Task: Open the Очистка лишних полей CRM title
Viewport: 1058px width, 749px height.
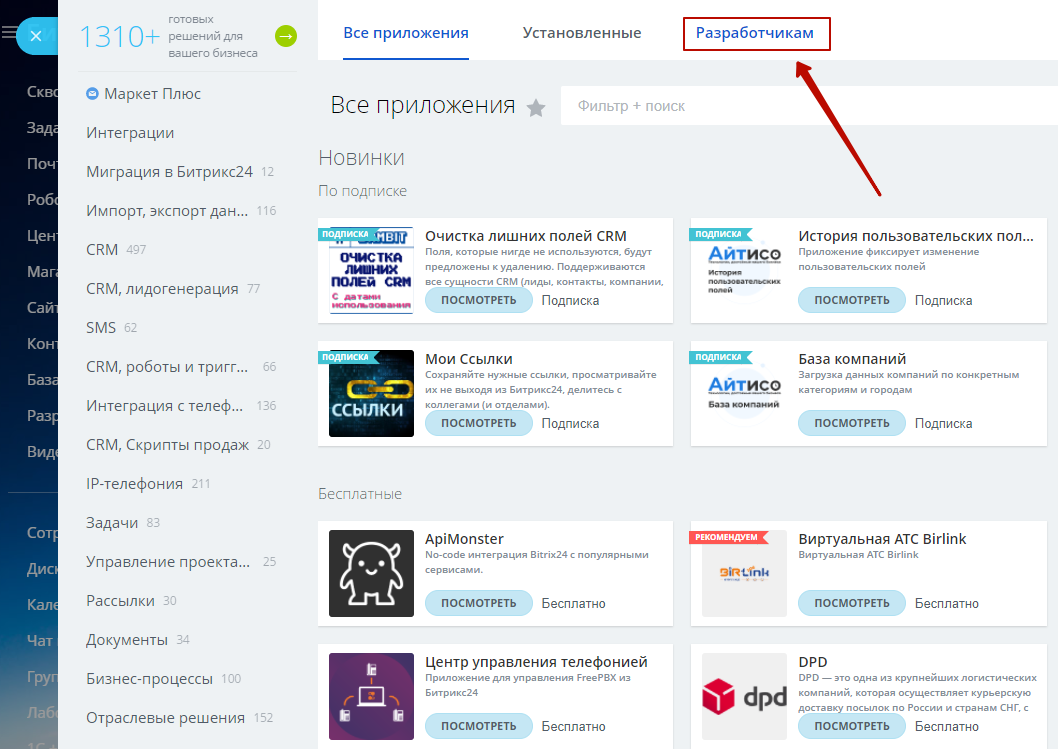Action: pos(526,236)
